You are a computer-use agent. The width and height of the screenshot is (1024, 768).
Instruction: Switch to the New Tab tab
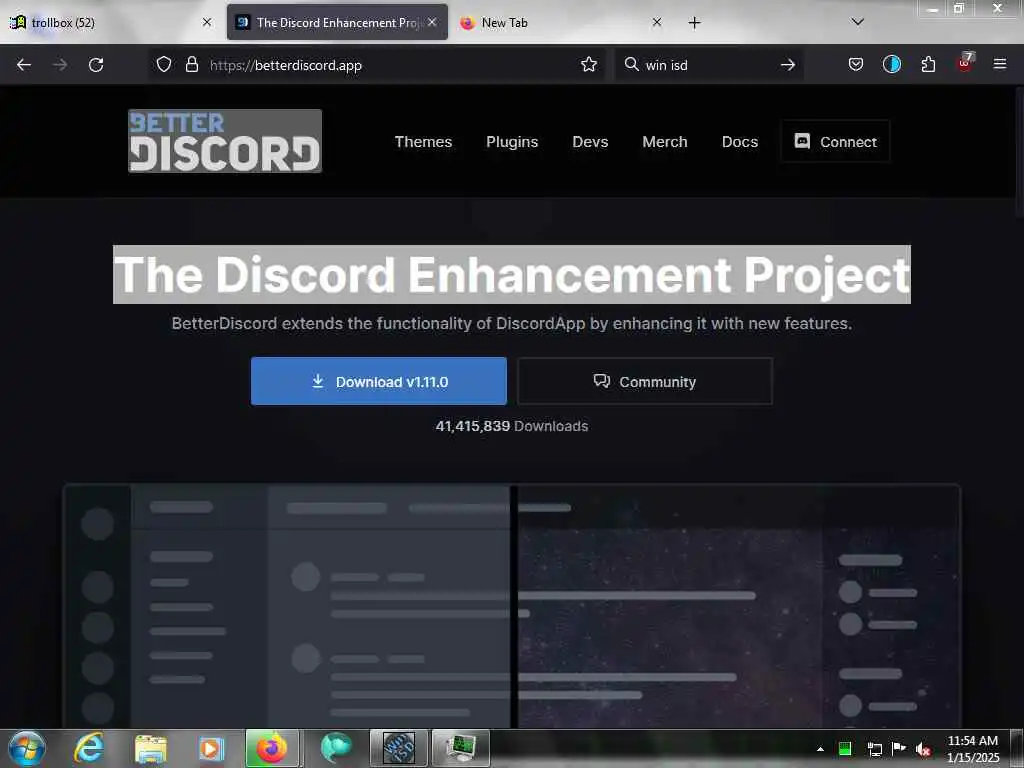[x=561, y=23]
